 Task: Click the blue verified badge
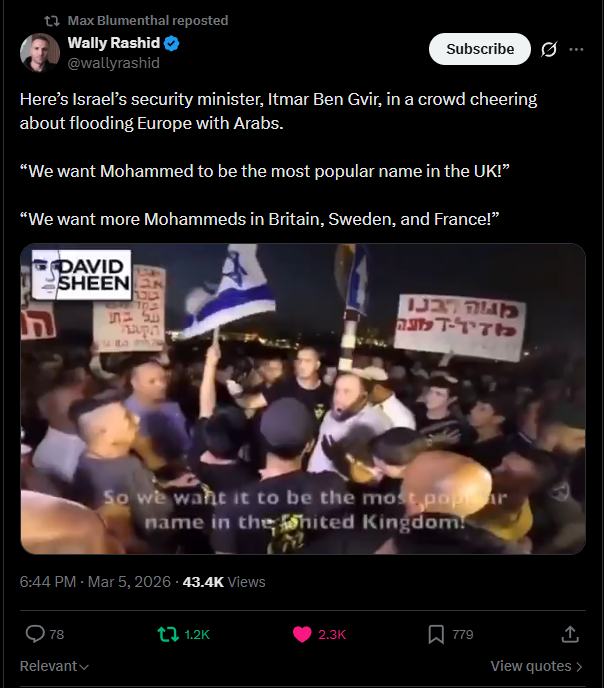pyautogui.click(x=172, y=43)
